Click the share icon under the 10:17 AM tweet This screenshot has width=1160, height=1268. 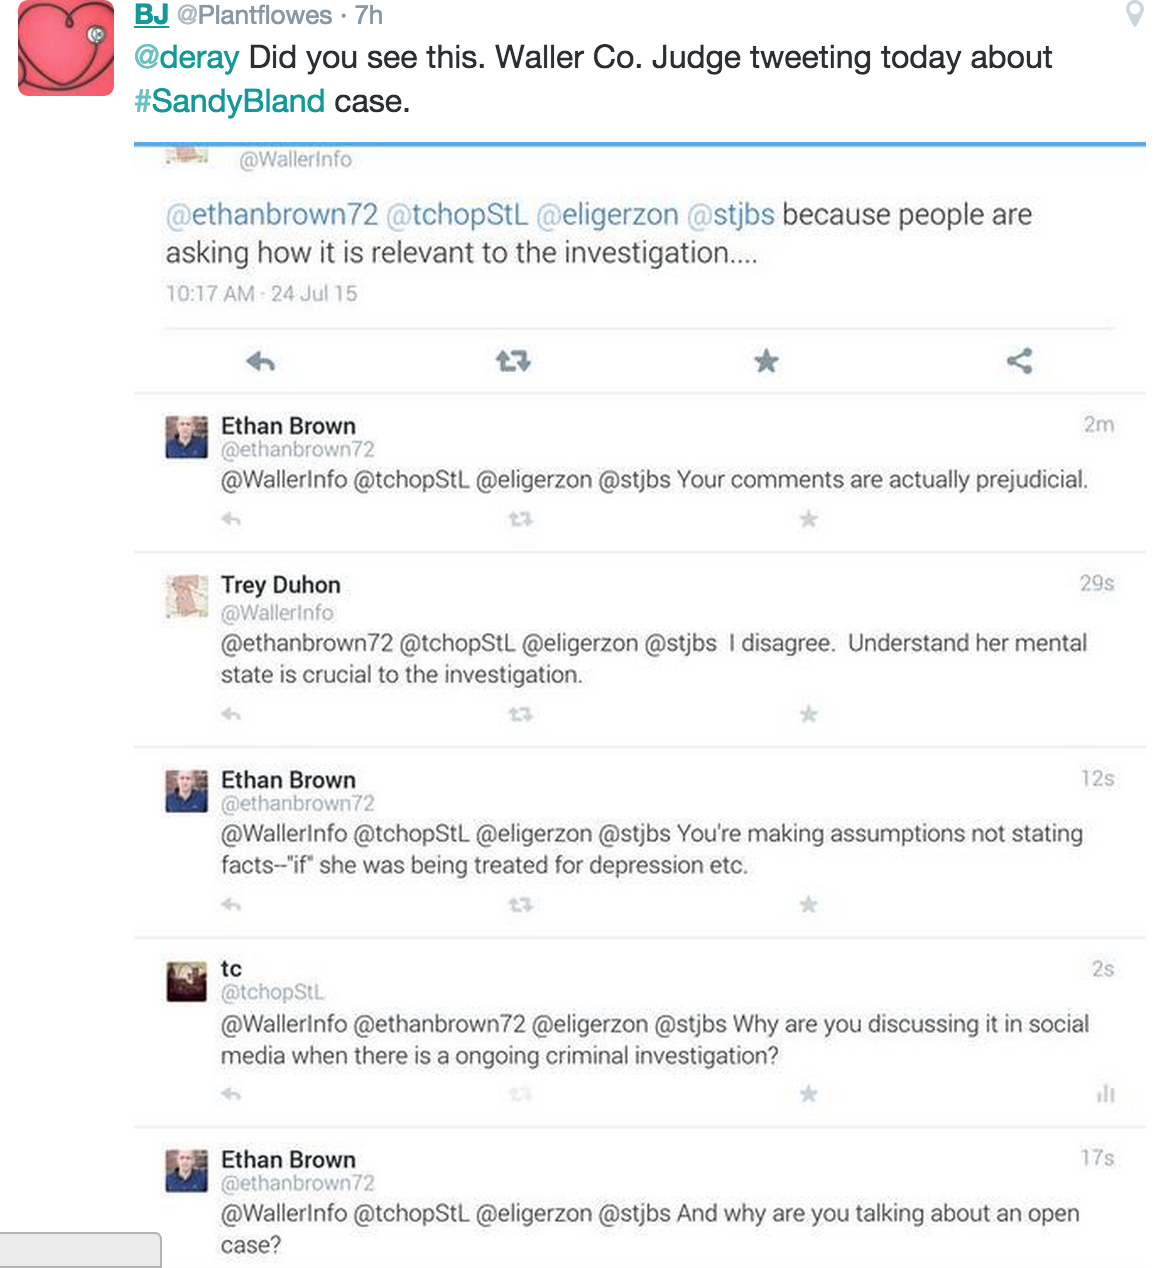[x=1019, y=361]
